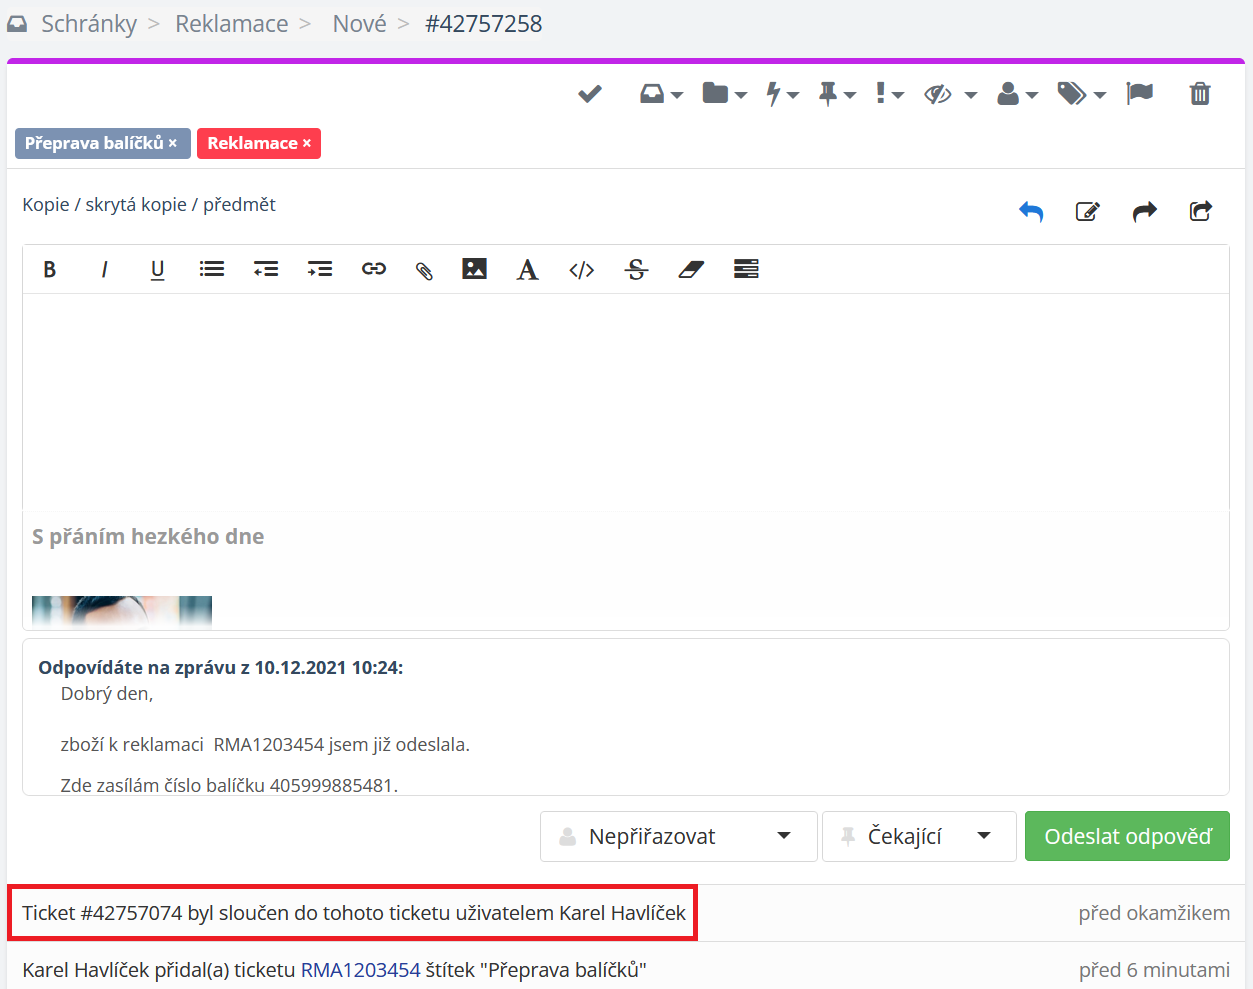The height and width of the screenshot is (989, 1253).
Task: Attach a file with paperclip icon
Action: pos(424,270)
